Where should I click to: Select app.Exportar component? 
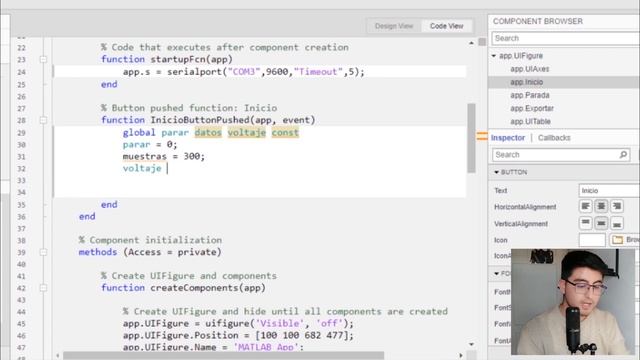532,108
